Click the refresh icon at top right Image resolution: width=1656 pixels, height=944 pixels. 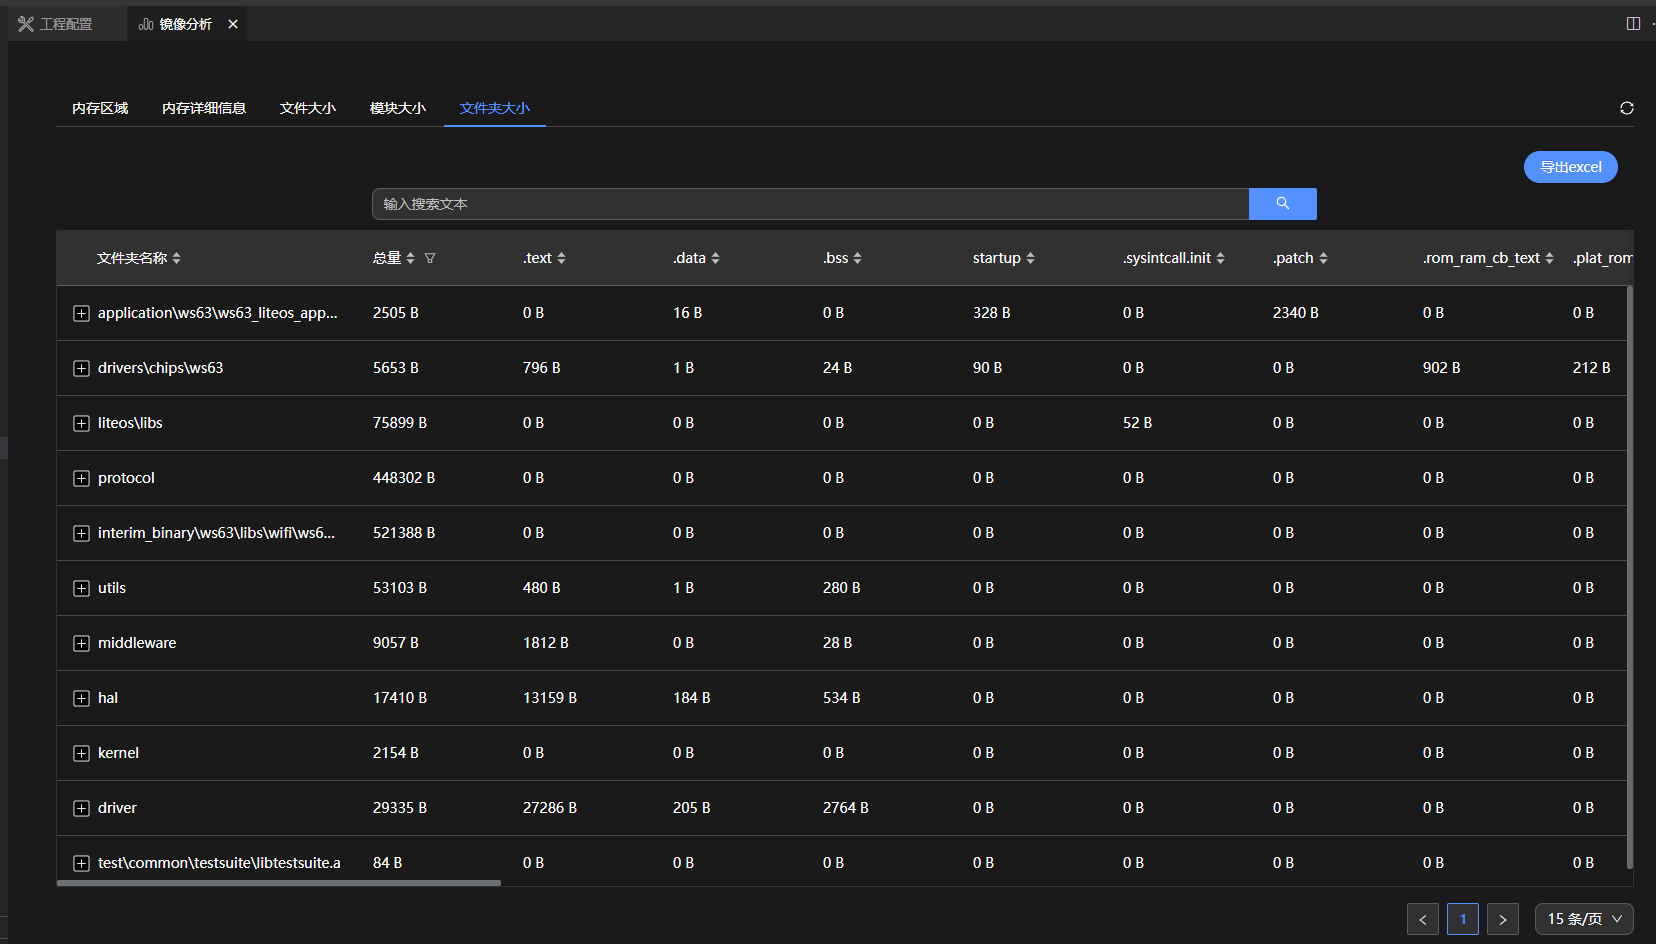pyautogui.click(x=1626, y=108)
